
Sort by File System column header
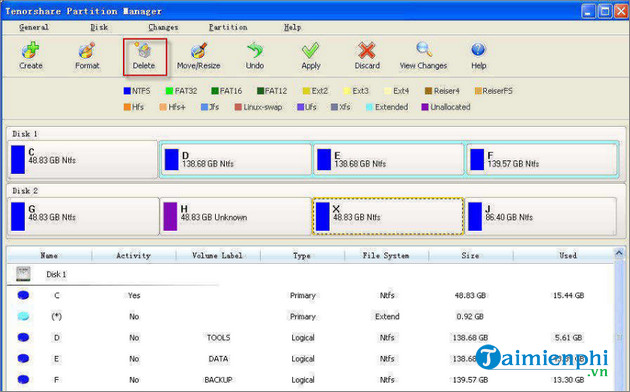(386, 255)
